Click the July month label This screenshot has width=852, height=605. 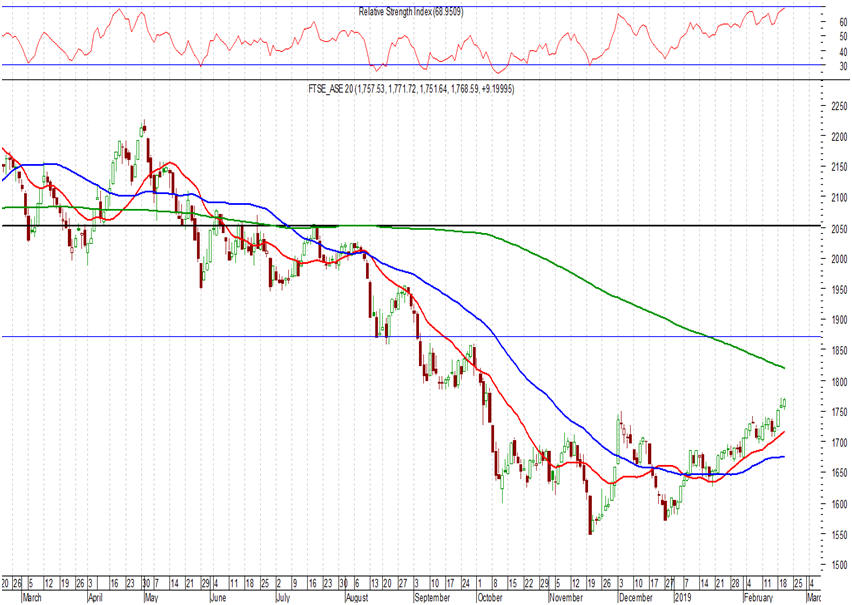283,597
